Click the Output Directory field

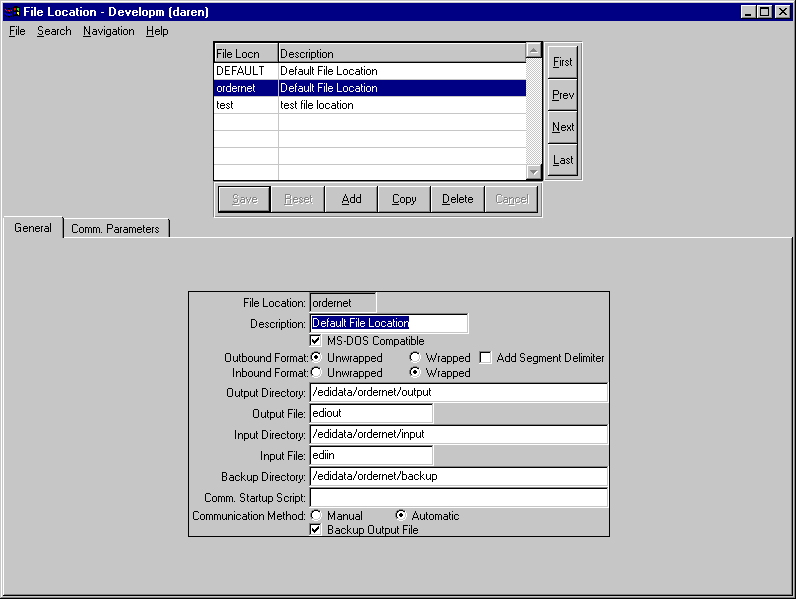point(458,392)
